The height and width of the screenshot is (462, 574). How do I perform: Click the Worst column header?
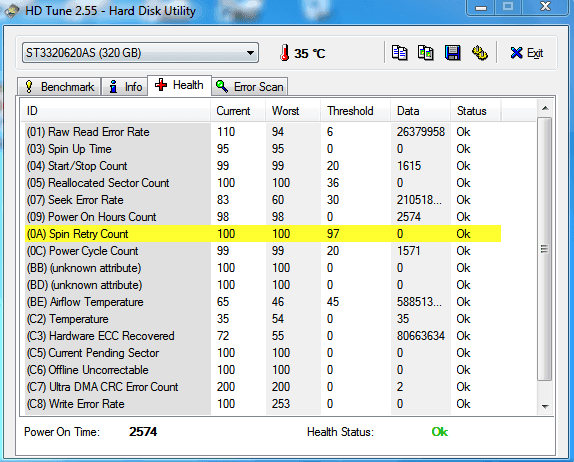point(293,111)
